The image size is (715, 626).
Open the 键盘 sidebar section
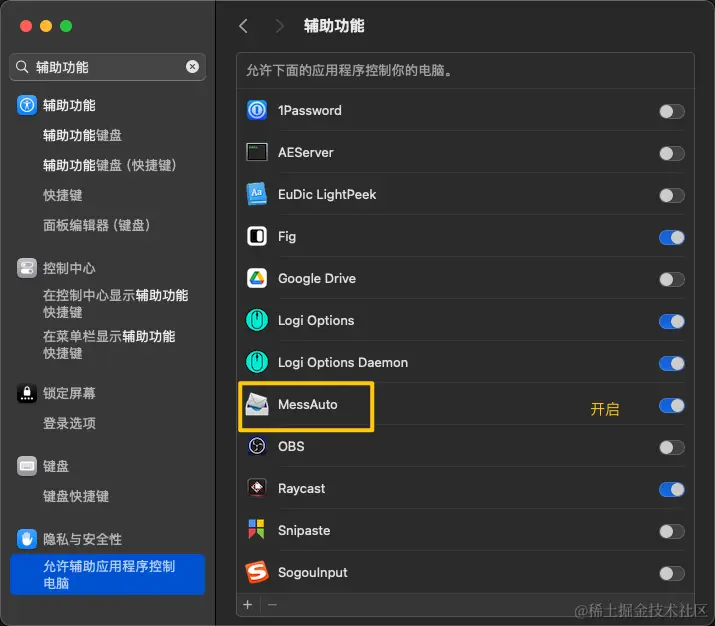56,466
